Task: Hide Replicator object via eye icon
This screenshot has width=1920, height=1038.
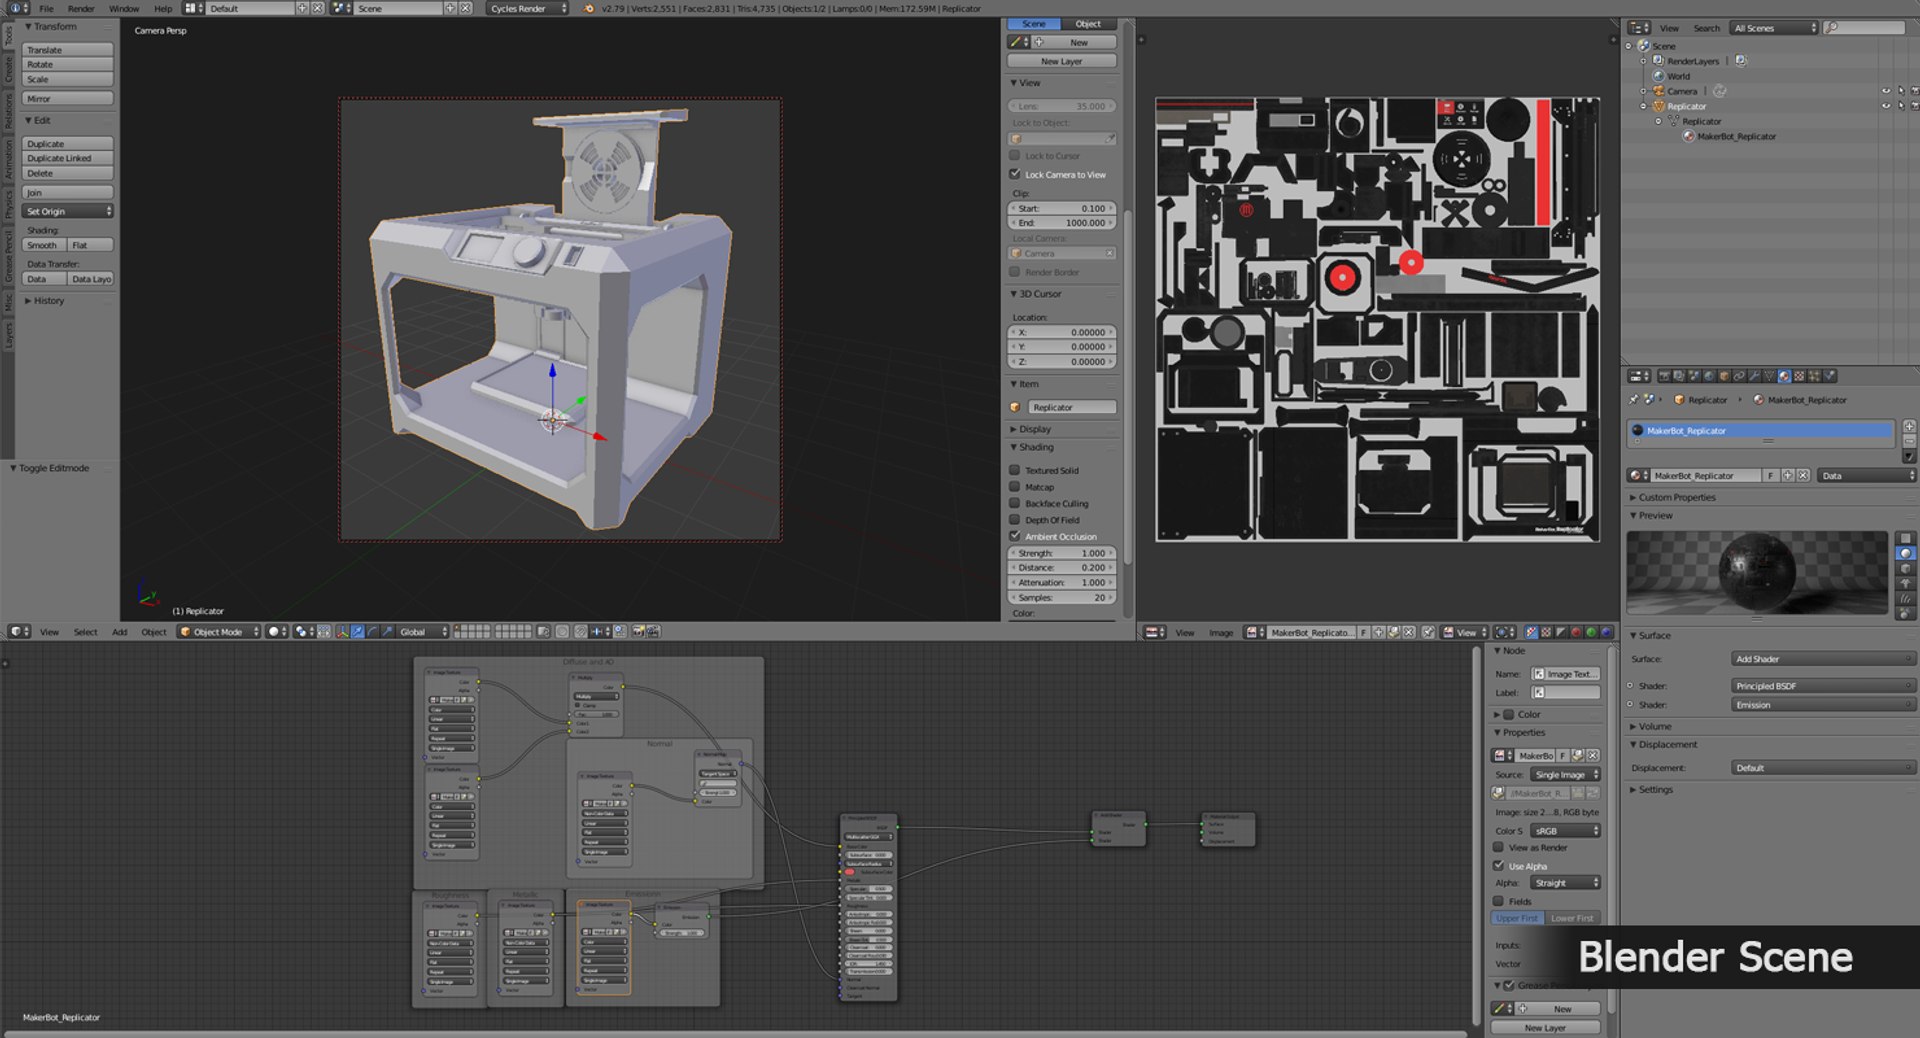Action: click(x=1886, y=105)
